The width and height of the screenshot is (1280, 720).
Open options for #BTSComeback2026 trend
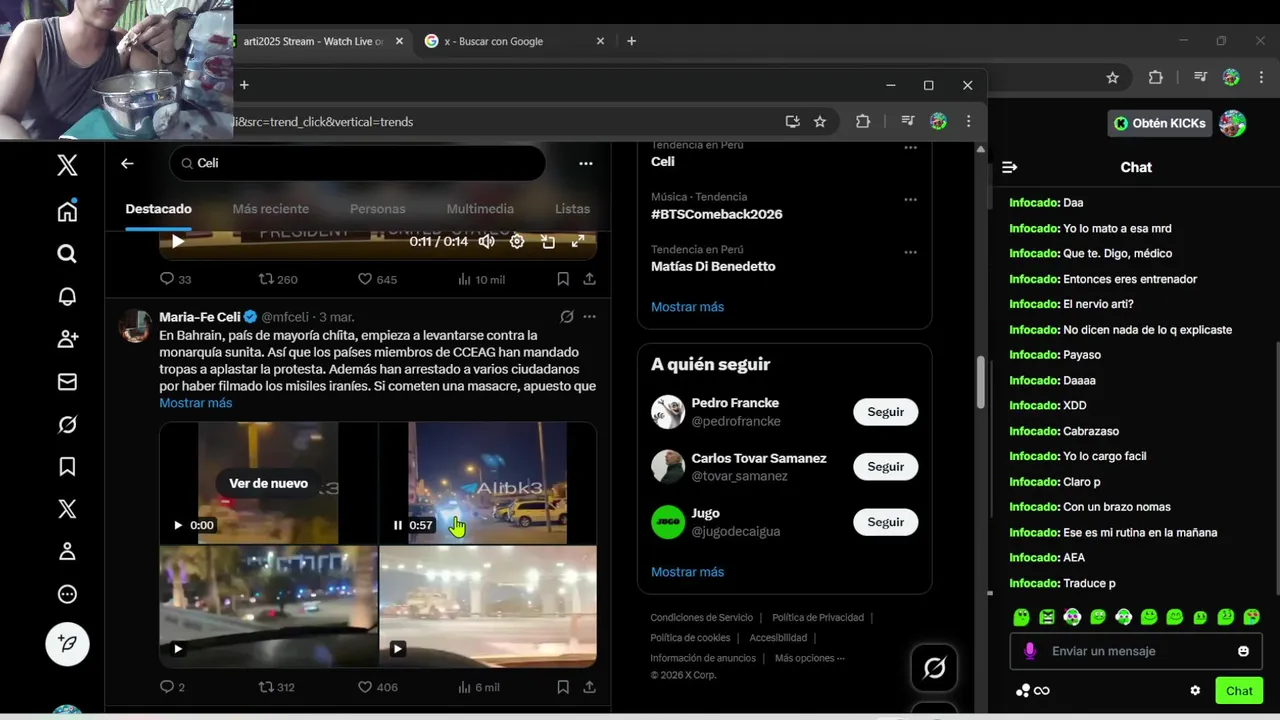(x=910, y=199)
